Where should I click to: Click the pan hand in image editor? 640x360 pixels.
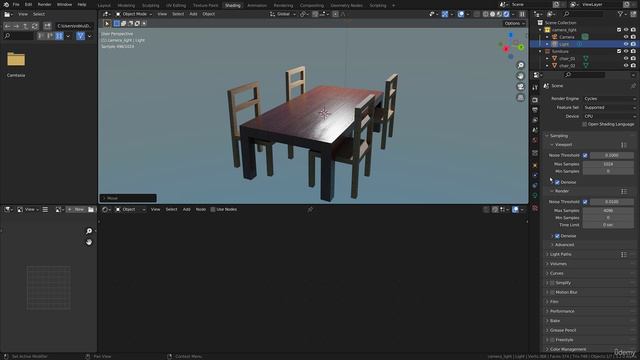[x=89, y=242]
